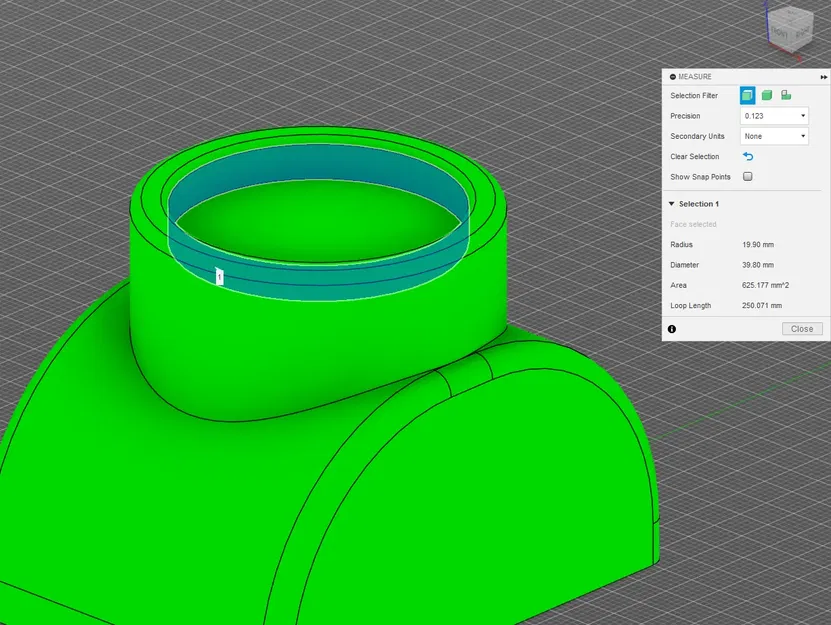Enable the Component selection filter

click(787, 95)
